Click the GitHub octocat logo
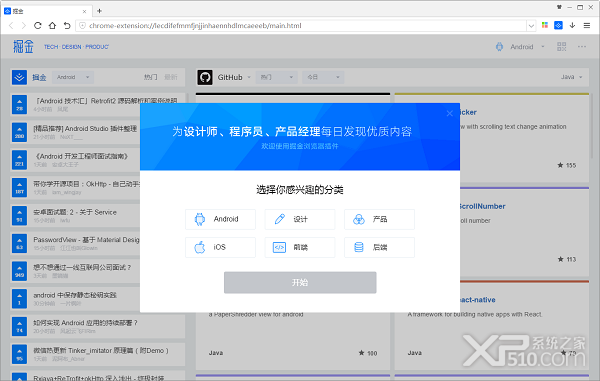 (205, 77)
